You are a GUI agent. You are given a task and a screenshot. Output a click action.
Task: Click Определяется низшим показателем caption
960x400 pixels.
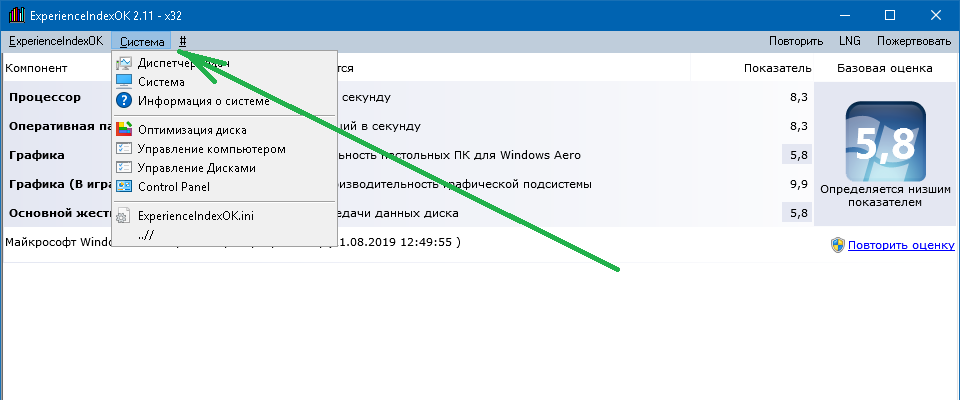(x=885, y=196)
